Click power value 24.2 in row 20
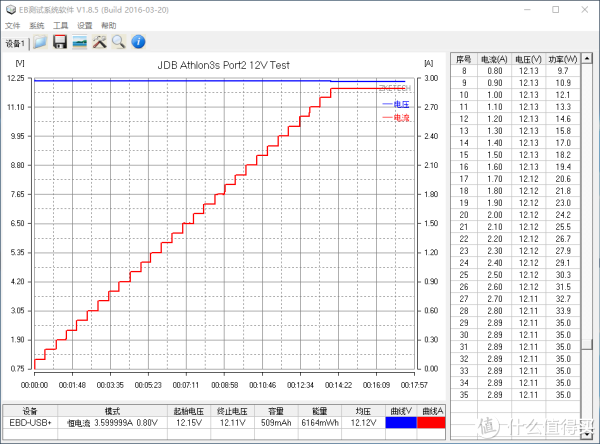This screenshot has height=444, width=600. click(563, 215)
